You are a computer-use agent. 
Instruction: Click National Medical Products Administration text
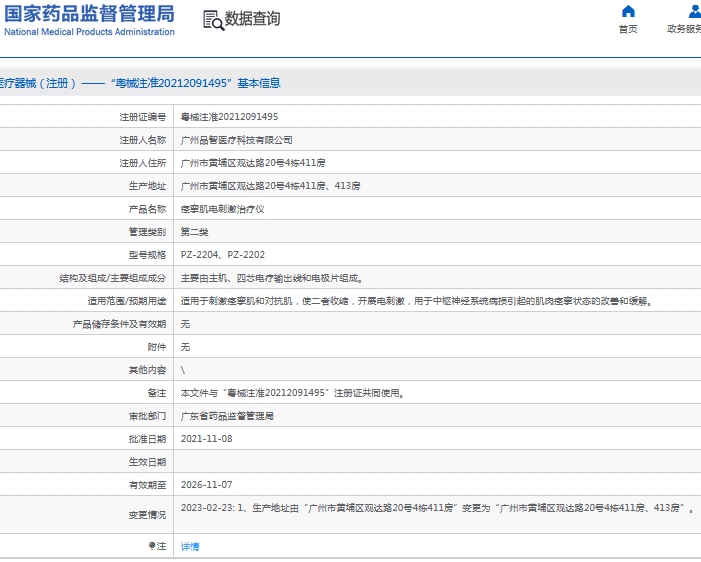click(89, 32)
